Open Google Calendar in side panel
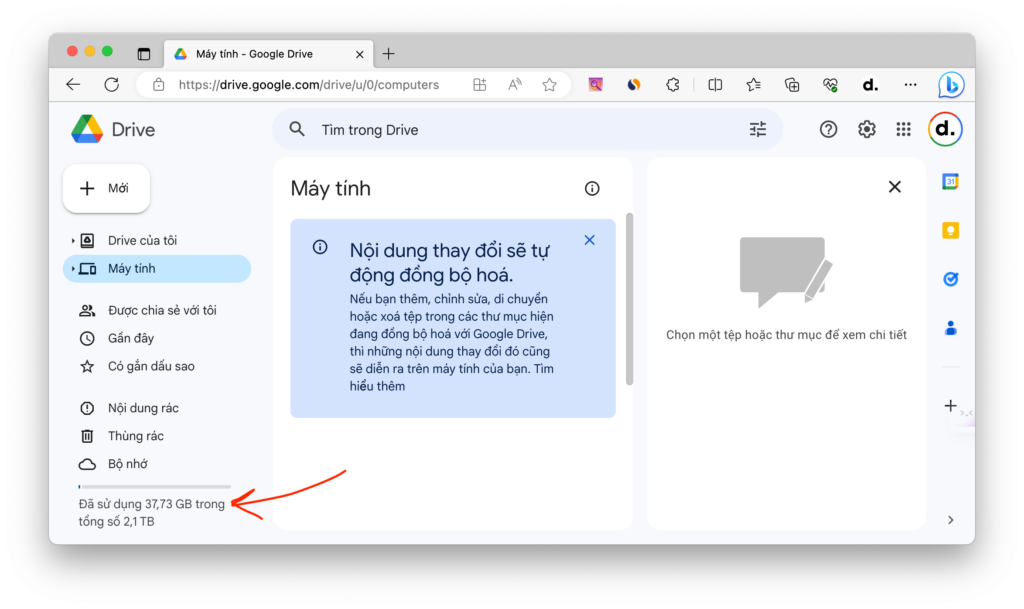Image resolution: width=1024 pixels, height=609 pixels. [x=950, y=182]
